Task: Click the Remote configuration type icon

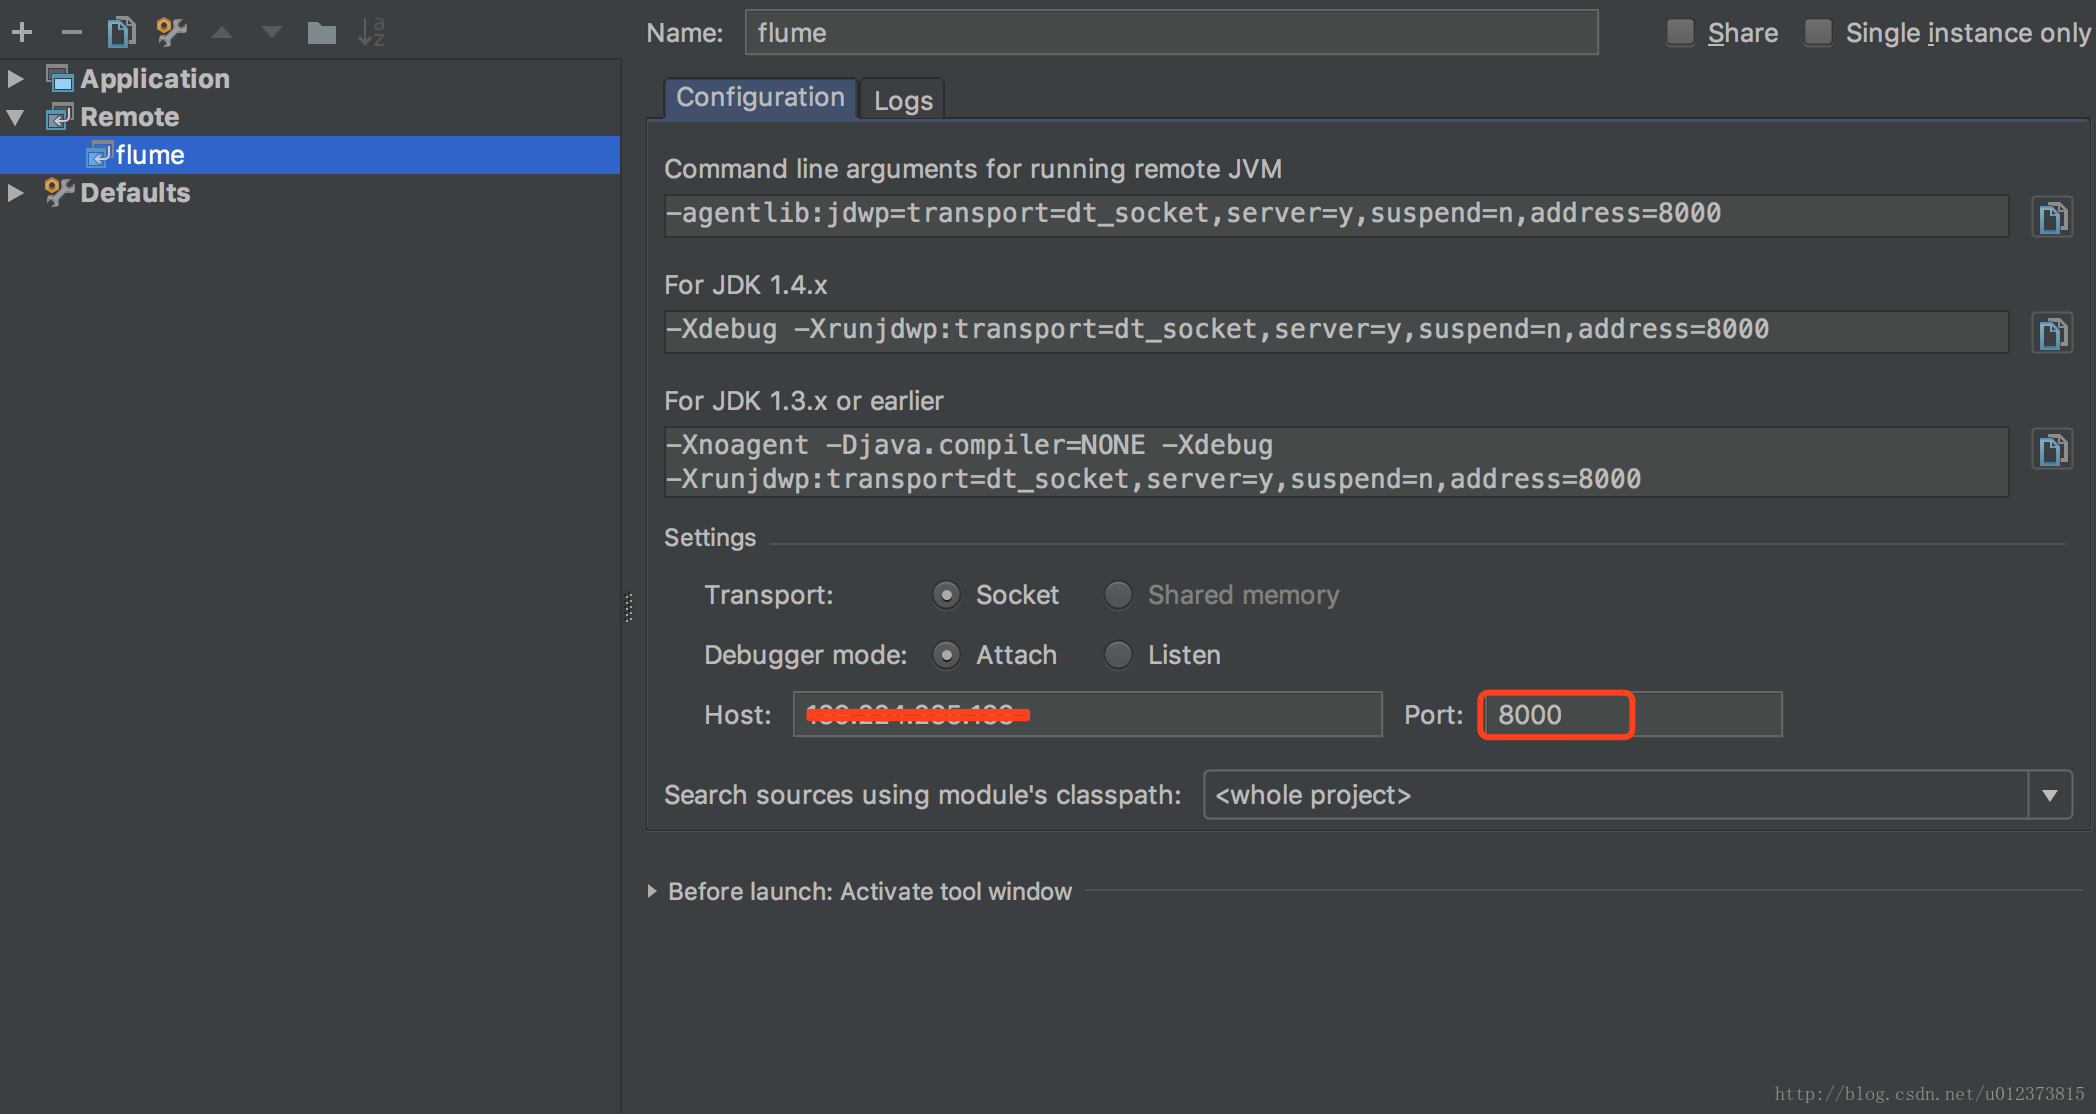Action: pyautogui.click(x=60, y=117)
